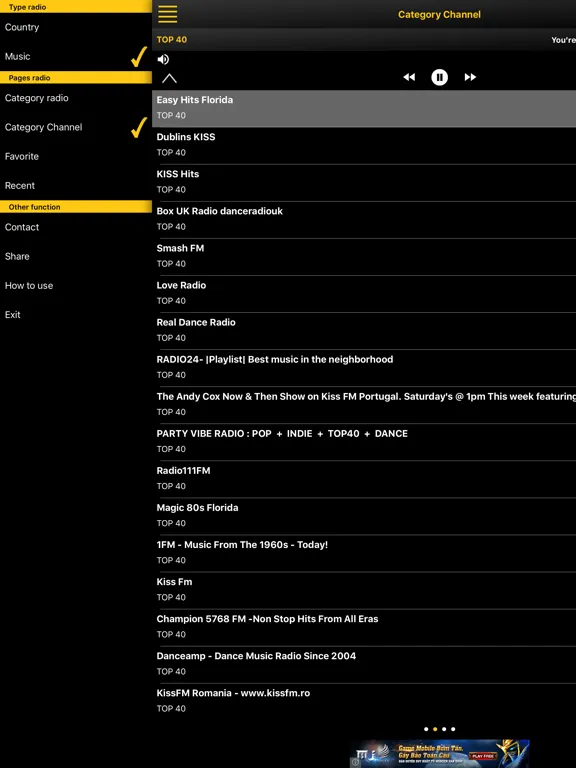Pause the current radio stream
The width and height of the screenshot is (576, 768).
tap(439, 77)
